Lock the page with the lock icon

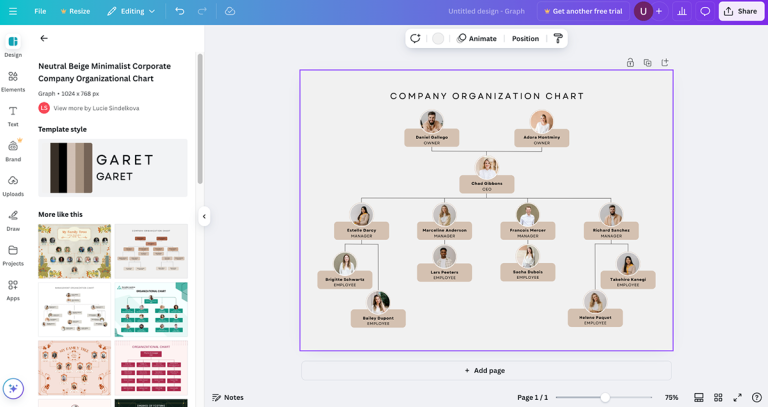pos(630,63)
